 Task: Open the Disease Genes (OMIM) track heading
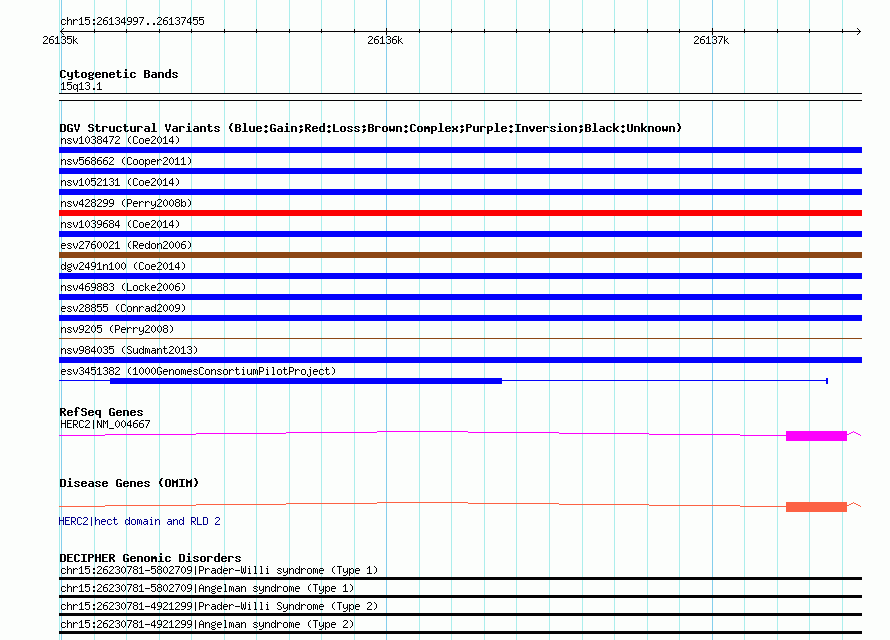128,483
